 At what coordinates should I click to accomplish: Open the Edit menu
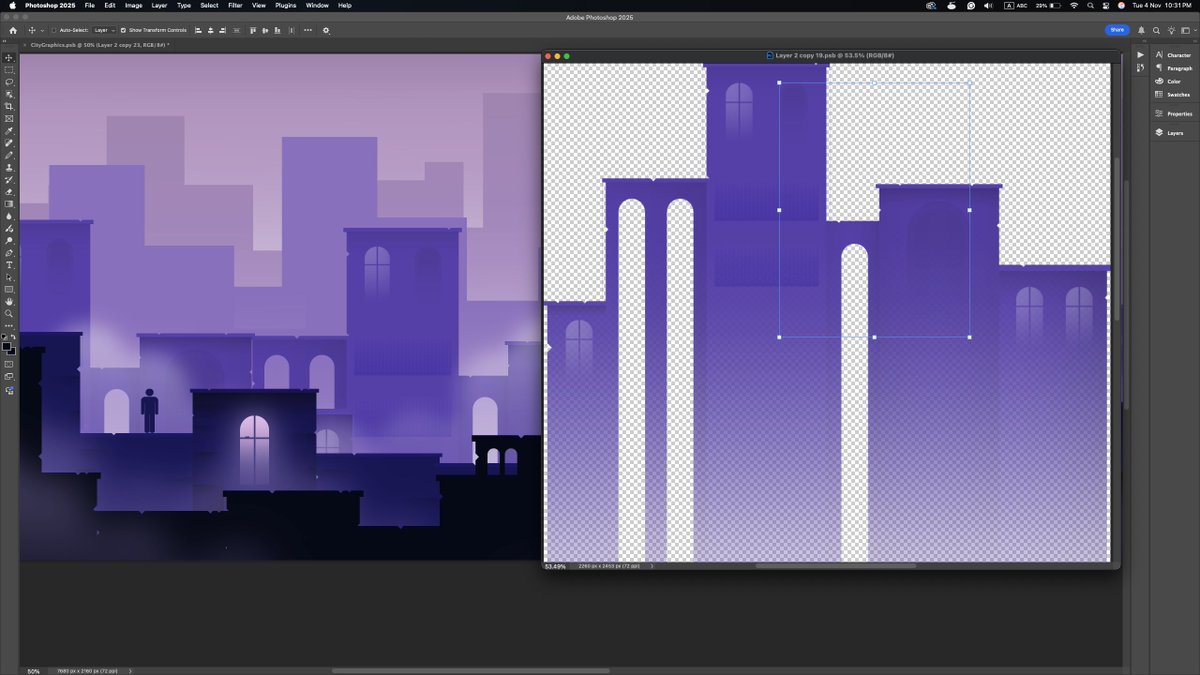110,5
